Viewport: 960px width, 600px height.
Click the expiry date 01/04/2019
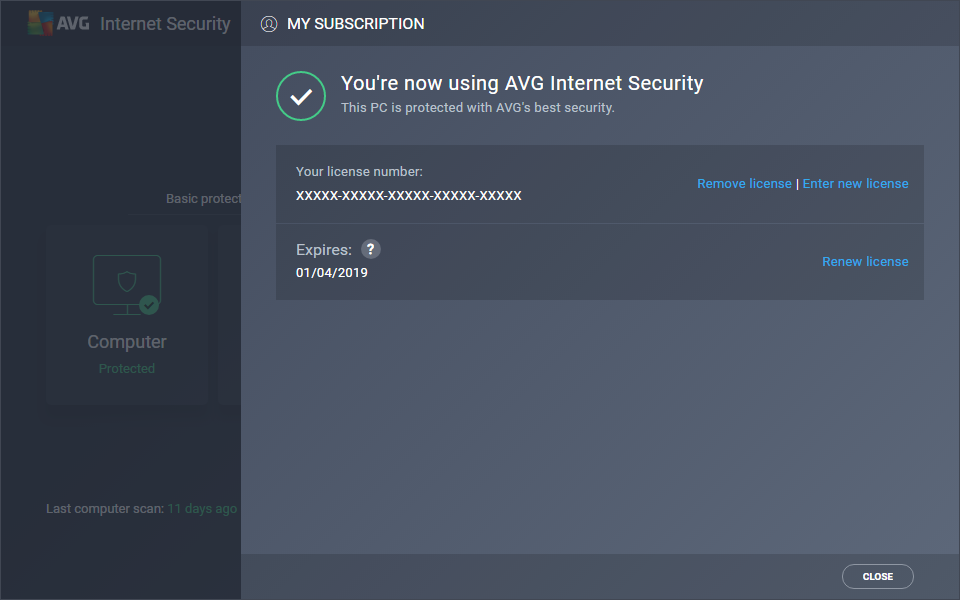[x=332, y=272]
